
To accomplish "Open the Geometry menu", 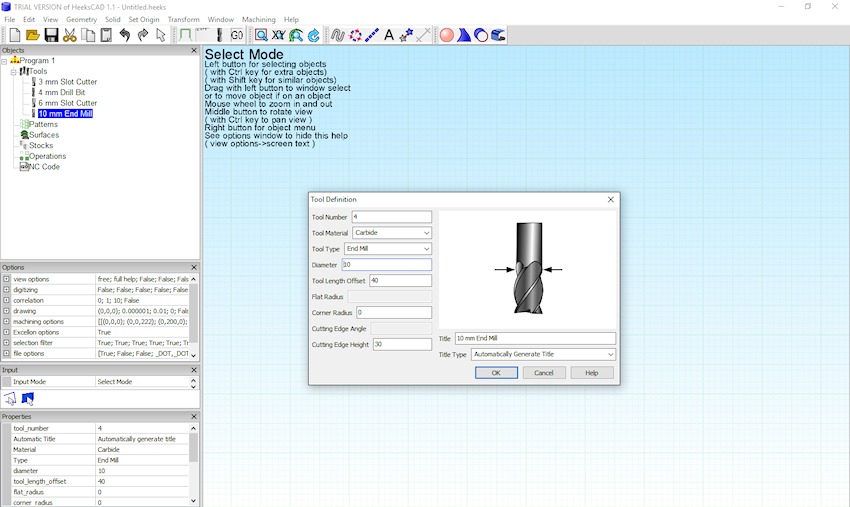I will [82, 19].
